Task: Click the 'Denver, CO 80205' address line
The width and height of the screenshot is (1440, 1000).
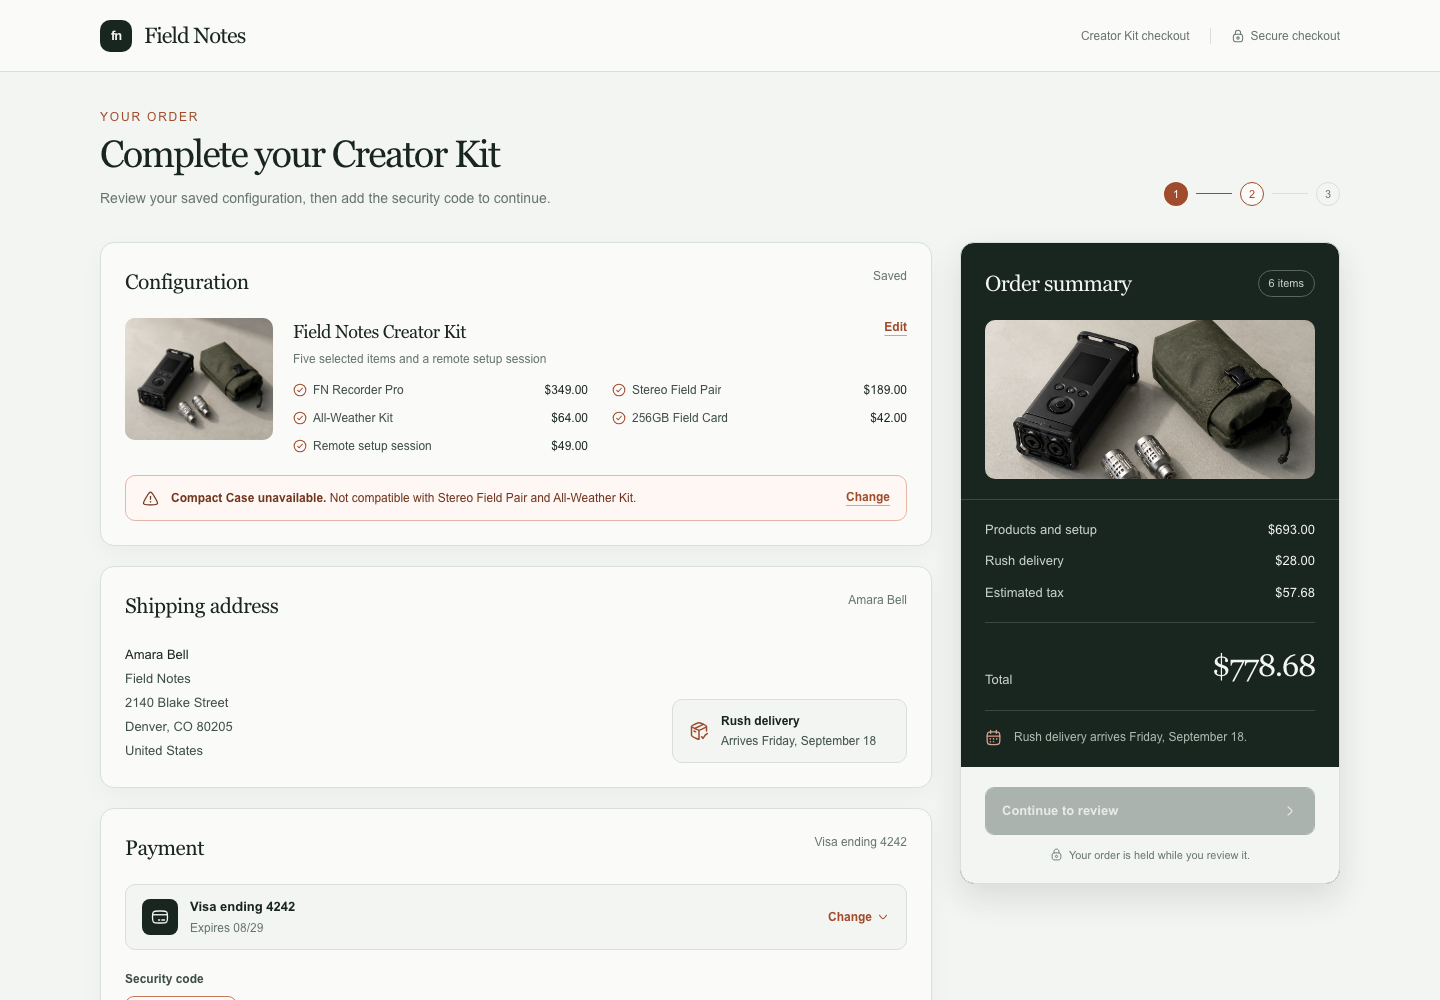Action: click(179, 727)
